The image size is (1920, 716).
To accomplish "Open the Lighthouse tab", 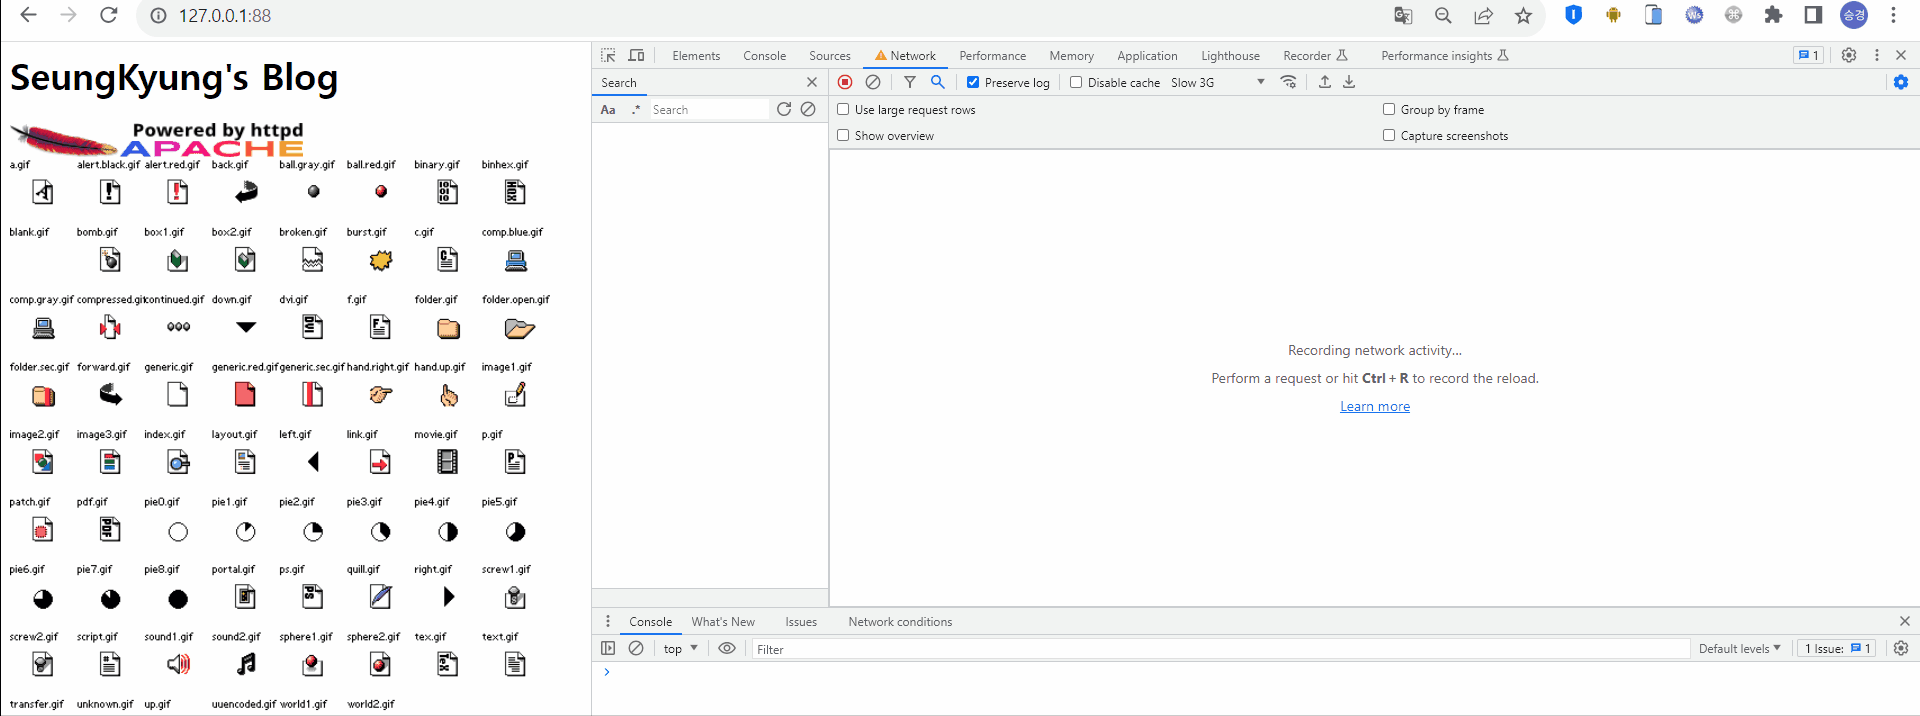I will click(1230, 56).
